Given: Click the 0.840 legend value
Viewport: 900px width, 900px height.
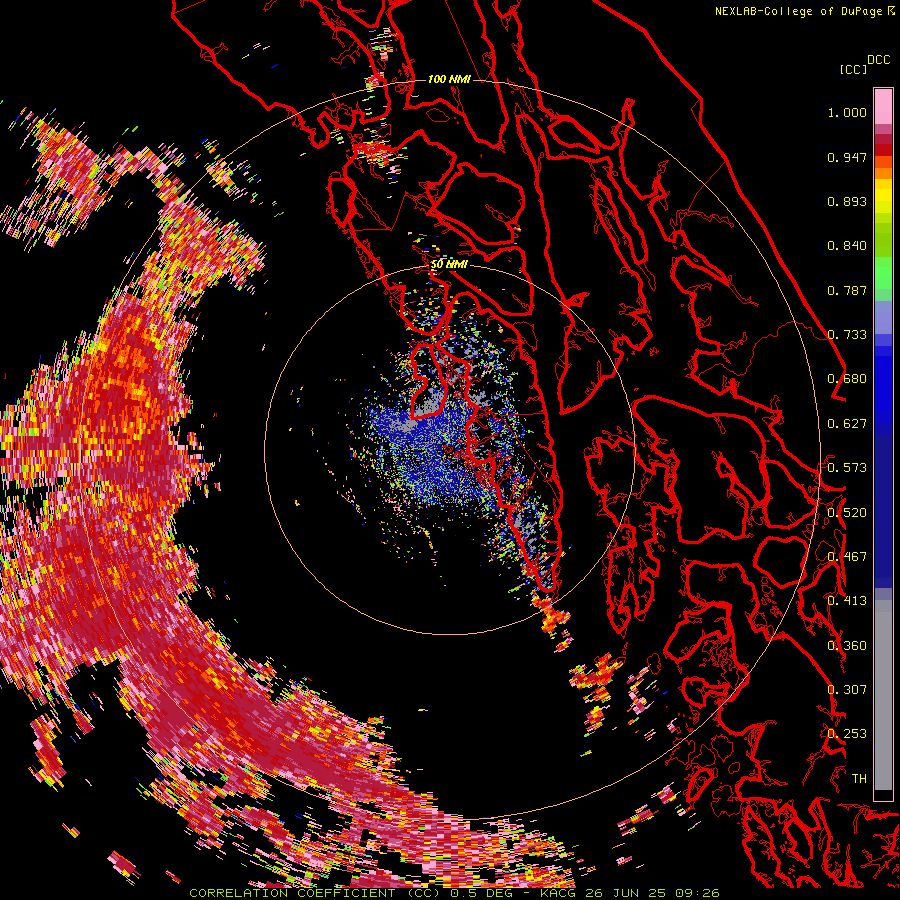Looking at the screenshot, I should click(x=847, y=246).
